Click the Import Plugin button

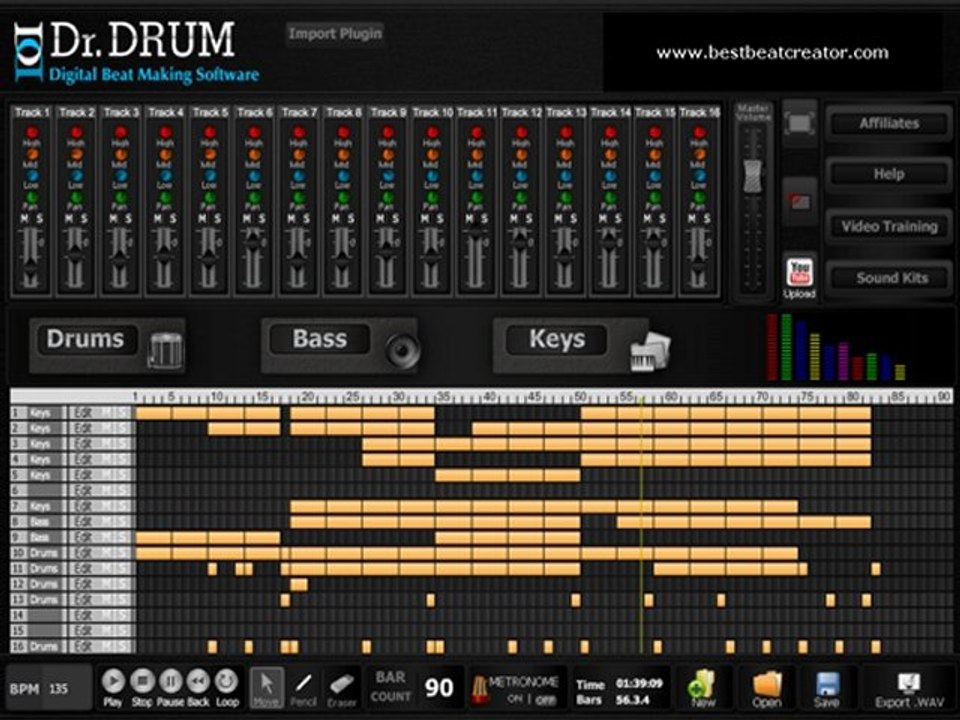[x=335, y=34]
